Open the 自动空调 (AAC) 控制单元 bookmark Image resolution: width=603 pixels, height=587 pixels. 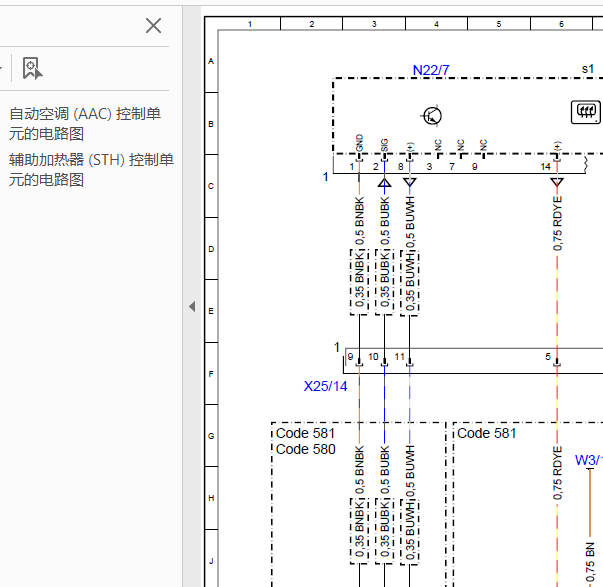point(85,124)
